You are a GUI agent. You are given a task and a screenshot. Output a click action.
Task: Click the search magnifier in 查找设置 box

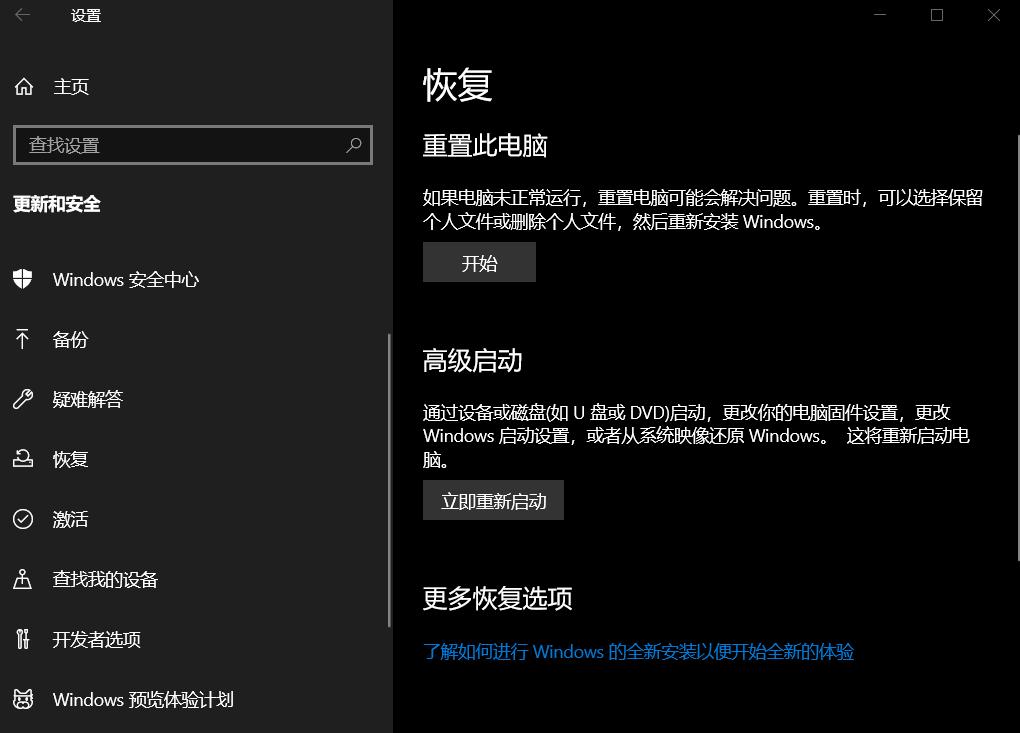354,145
